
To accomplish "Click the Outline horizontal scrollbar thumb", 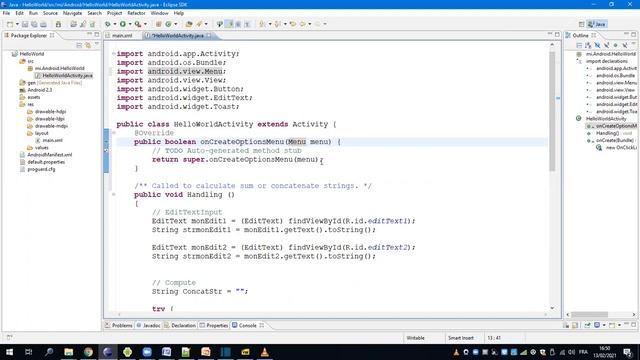I will click(x=589, y=314).
